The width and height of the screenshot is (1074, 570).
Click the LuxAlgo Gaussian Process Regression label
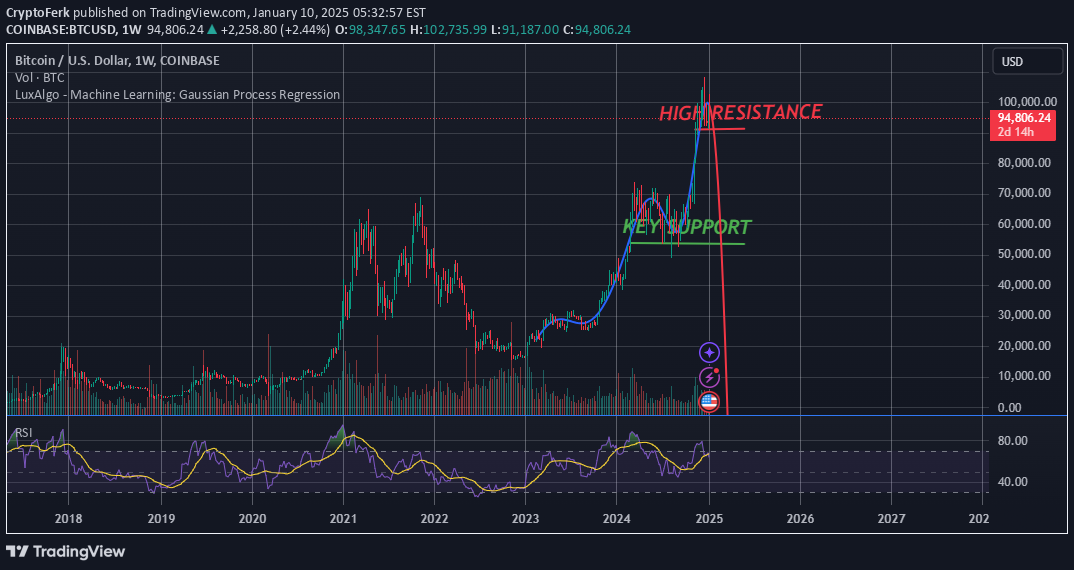point(177,95)
